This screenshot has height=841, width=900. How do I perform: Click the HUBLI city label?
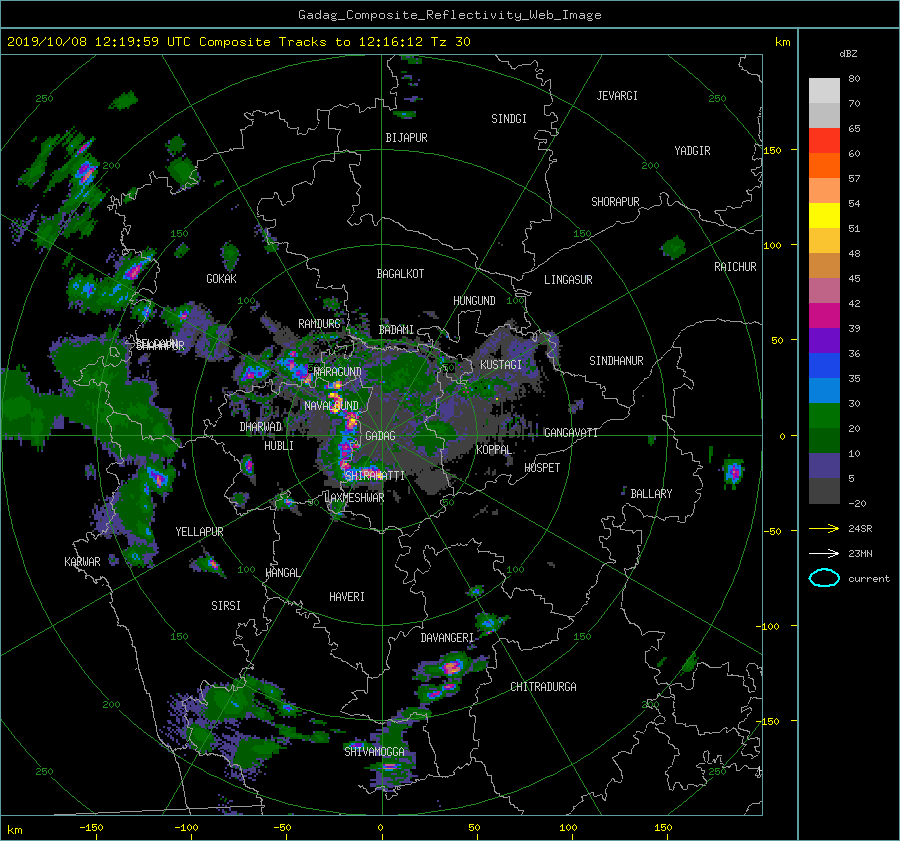coord(279,446)
